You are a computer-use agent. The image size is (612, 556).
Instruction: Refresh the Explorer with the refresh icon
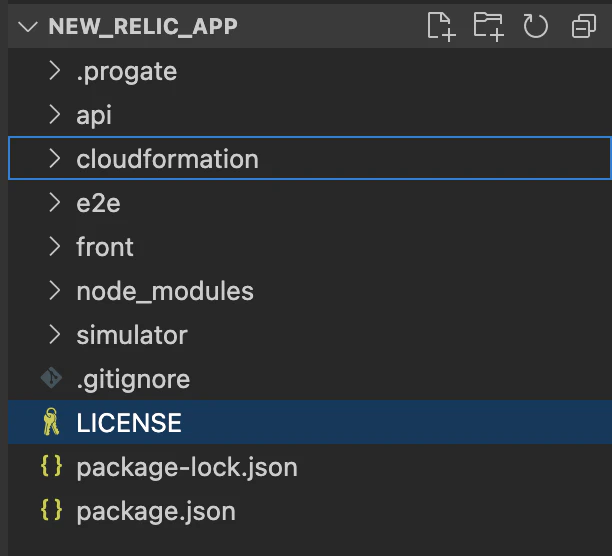[x=536, y=26]
